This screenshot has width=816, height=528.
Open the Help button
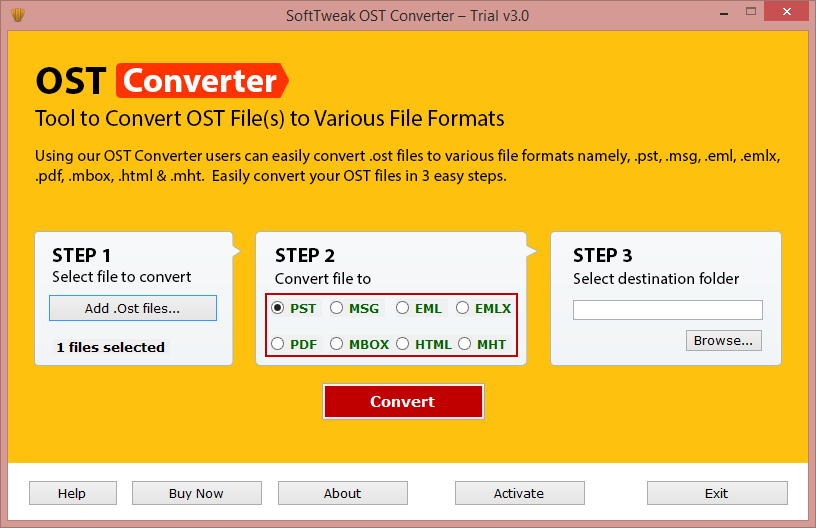click(73, 493)
